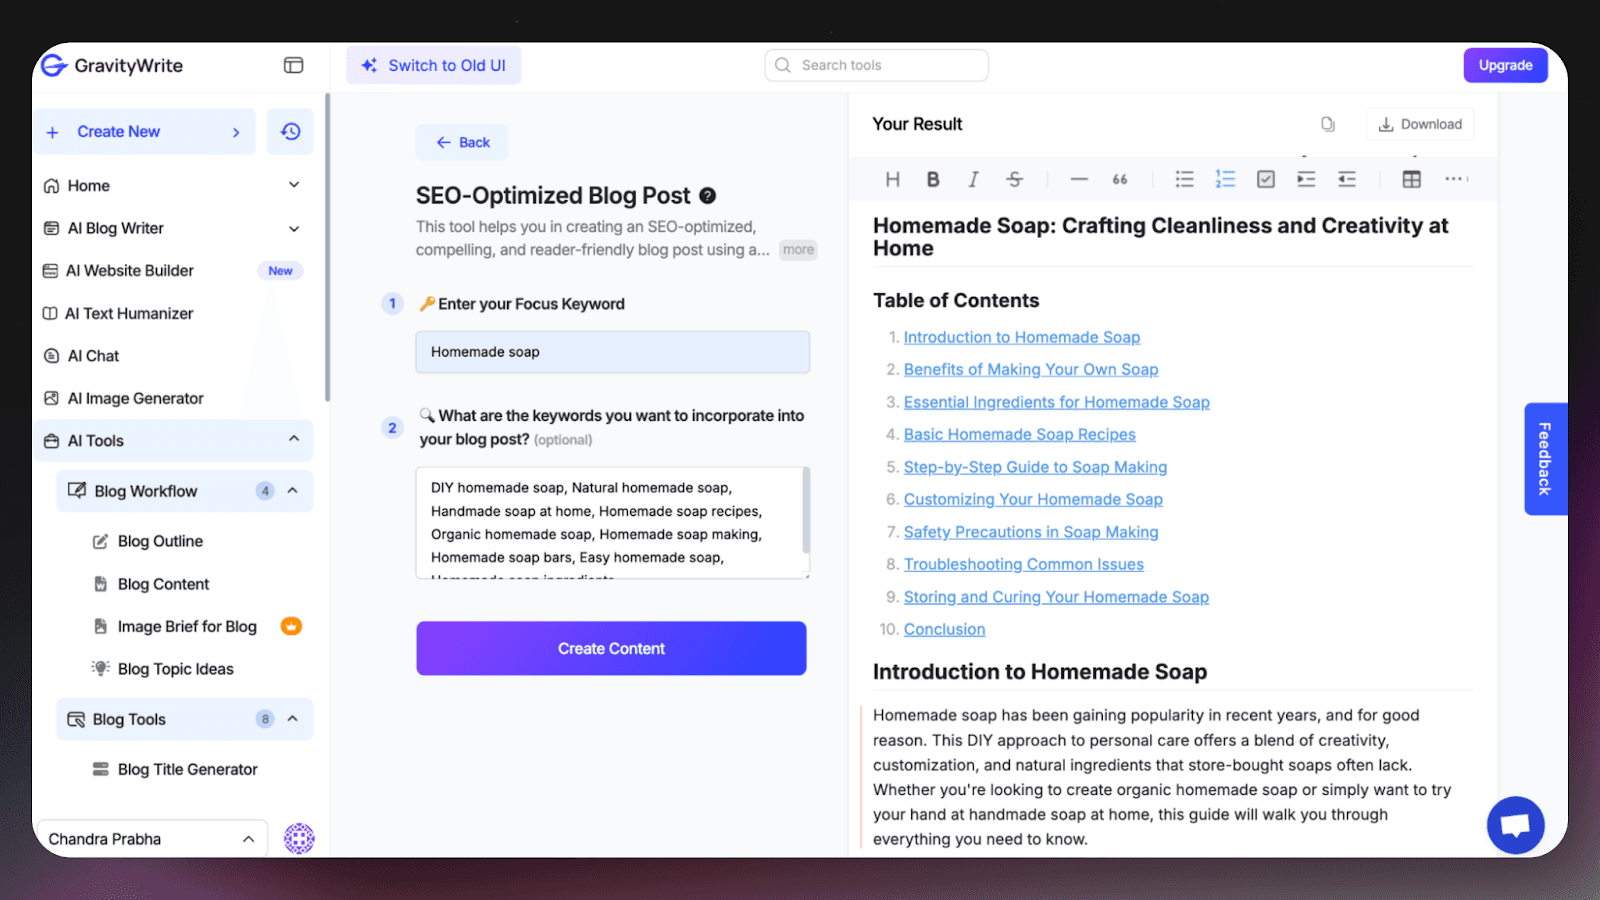1600x900 pixels.
Task: Select Blog Content tool
Action: [163, 584]
